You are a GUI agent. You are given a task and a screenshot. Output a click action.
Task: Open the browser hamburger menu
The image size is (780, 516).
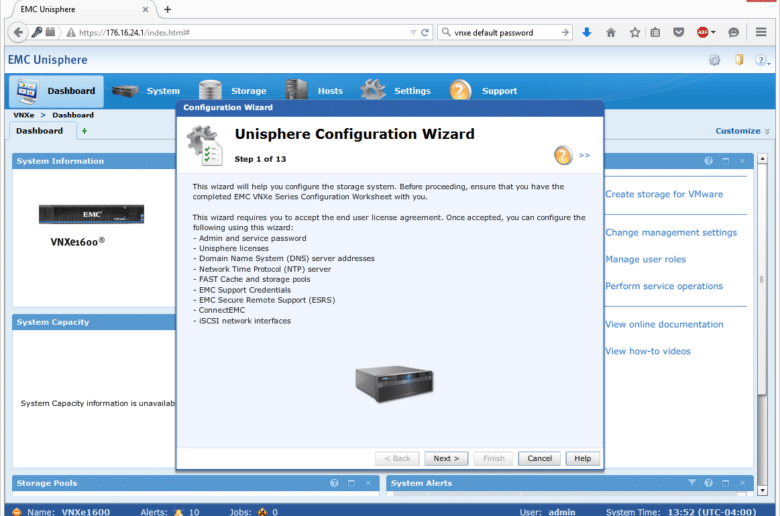[x=761, y=32]
